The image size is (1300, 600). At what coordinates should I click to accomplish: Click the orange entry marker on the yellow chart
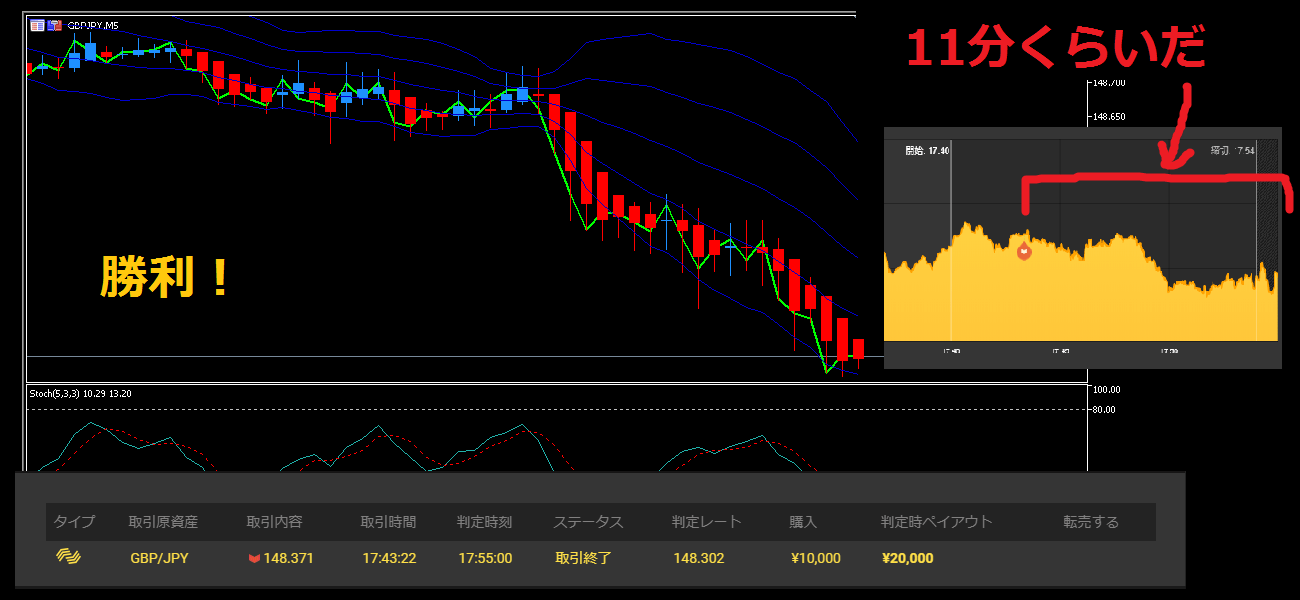(x=1023, y=252)
